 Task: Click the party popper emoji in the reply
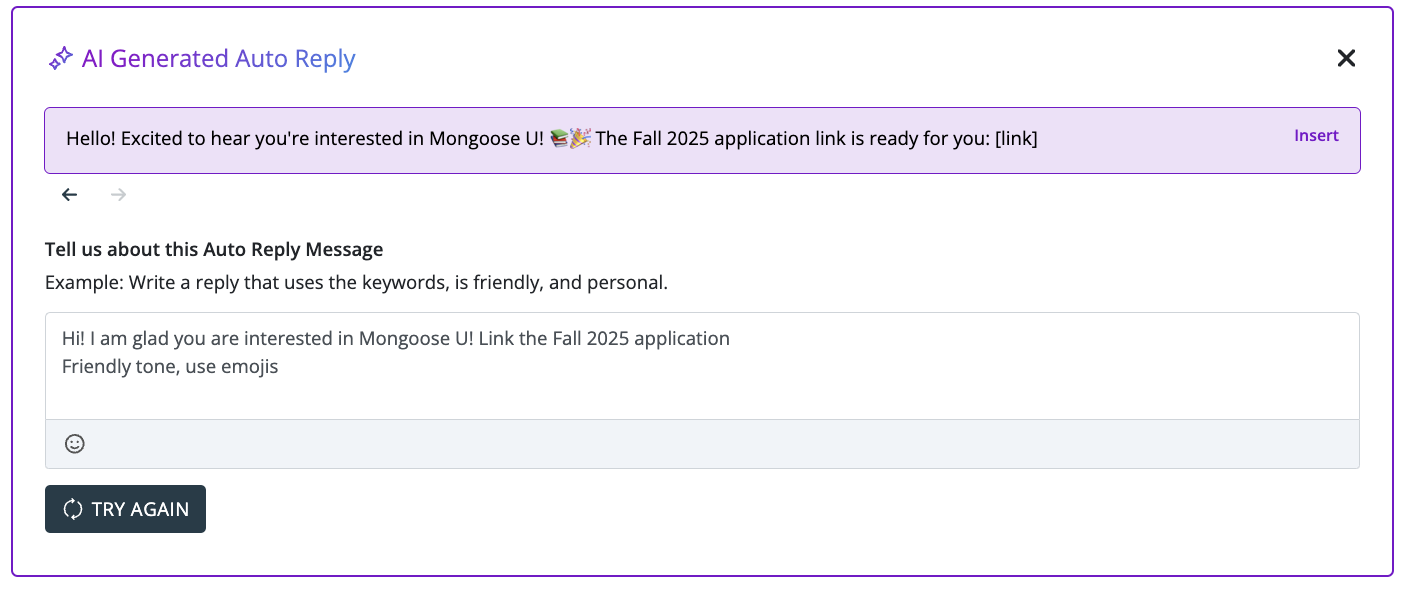(580, 139)
